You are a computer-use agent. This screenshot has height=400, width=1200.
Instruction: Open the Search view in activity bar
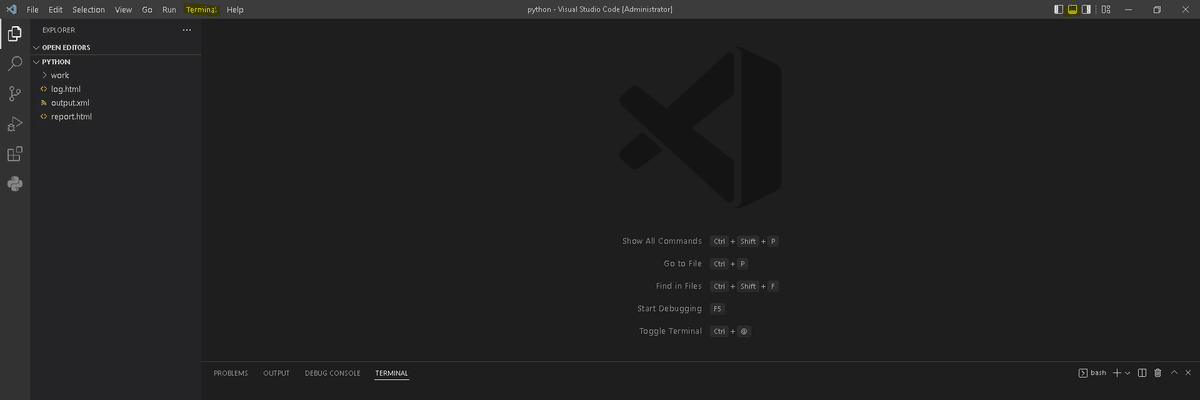pos(15,64)
